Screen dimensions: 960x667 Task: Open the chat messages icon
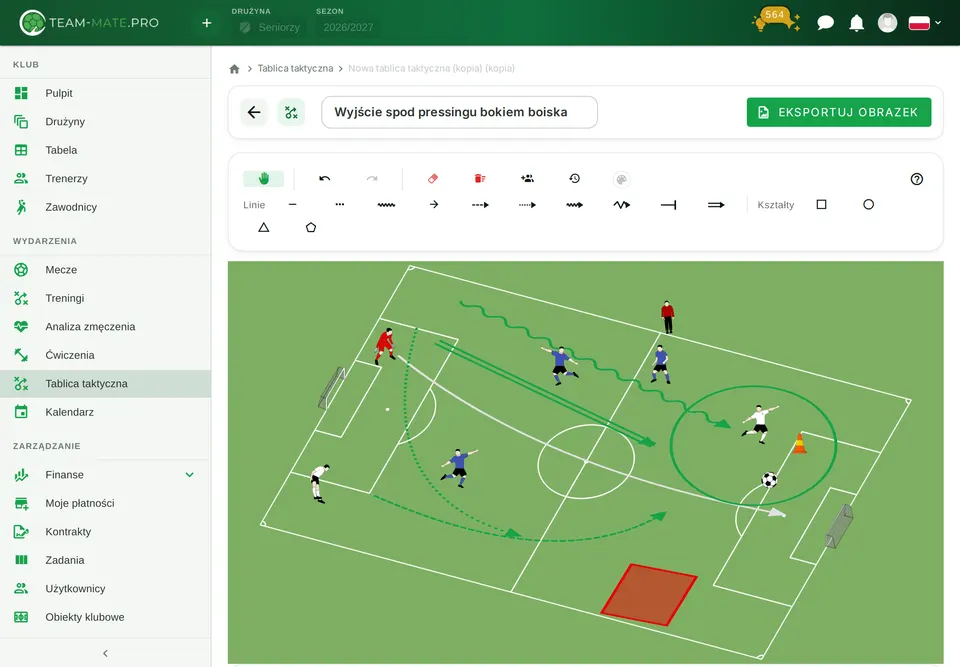coord(825,23)
